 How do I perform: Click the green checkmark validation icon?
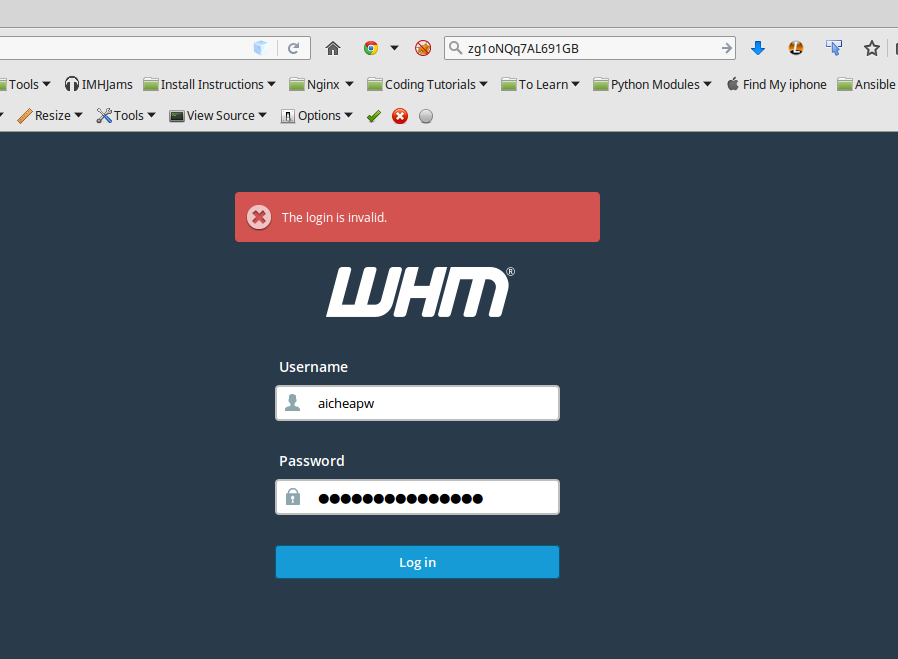(373, 116)
